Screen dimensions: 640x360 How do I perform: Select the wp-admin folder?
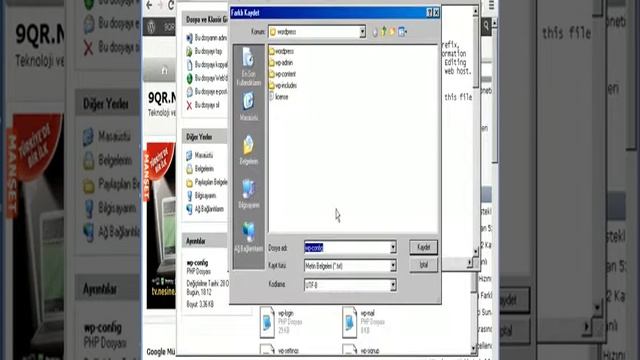(281, 62)
